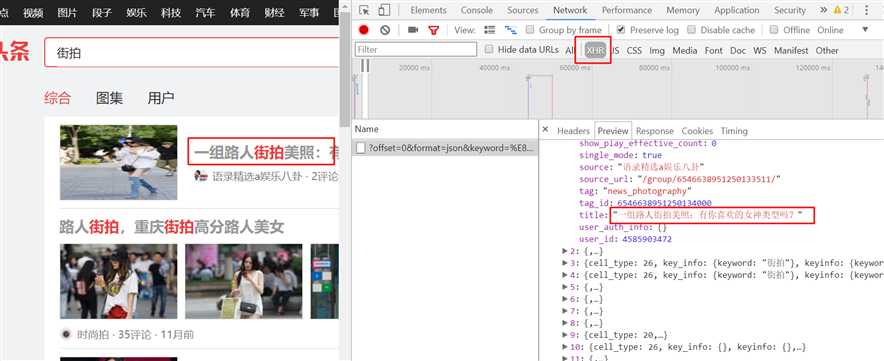This screenshot has height=361, width=884.
Task: Uncheck Preserve log checkbox
Action: 621,29
